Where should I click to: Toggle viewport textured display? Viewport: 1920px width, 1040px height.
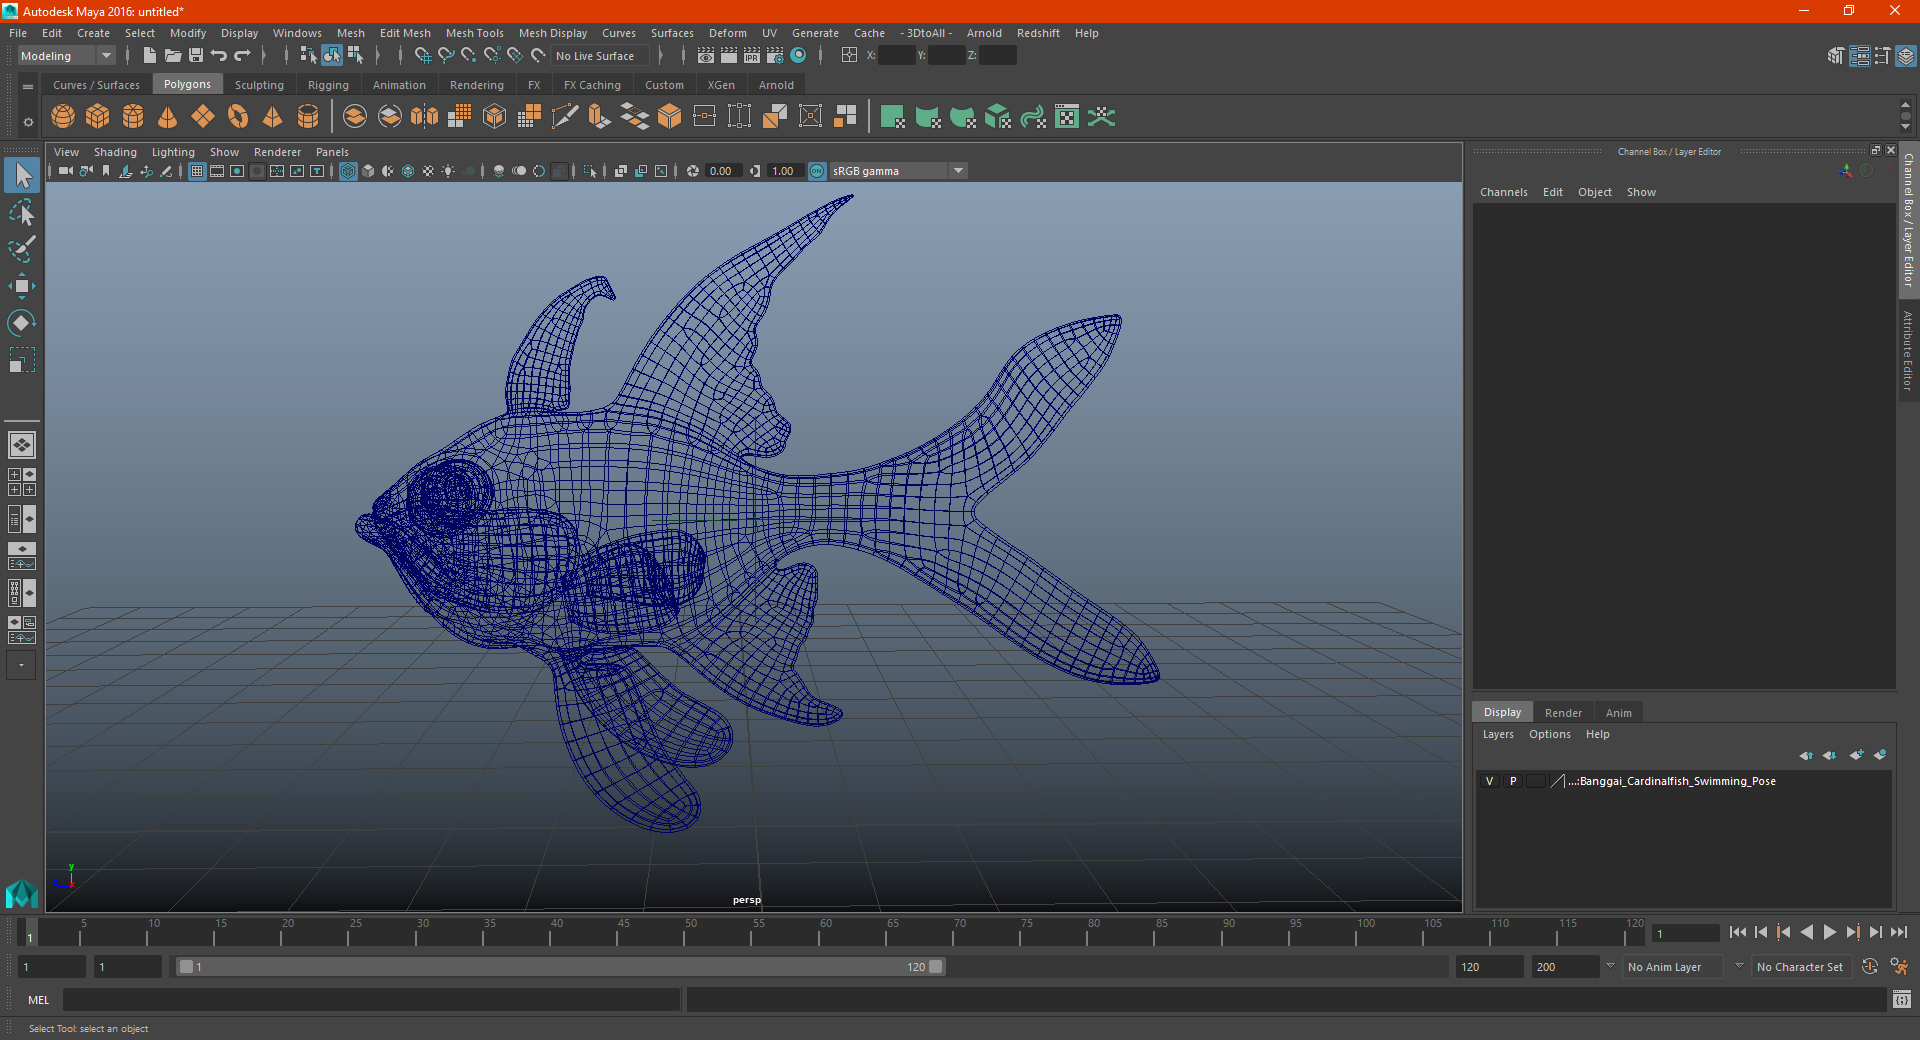coord(428,171)
